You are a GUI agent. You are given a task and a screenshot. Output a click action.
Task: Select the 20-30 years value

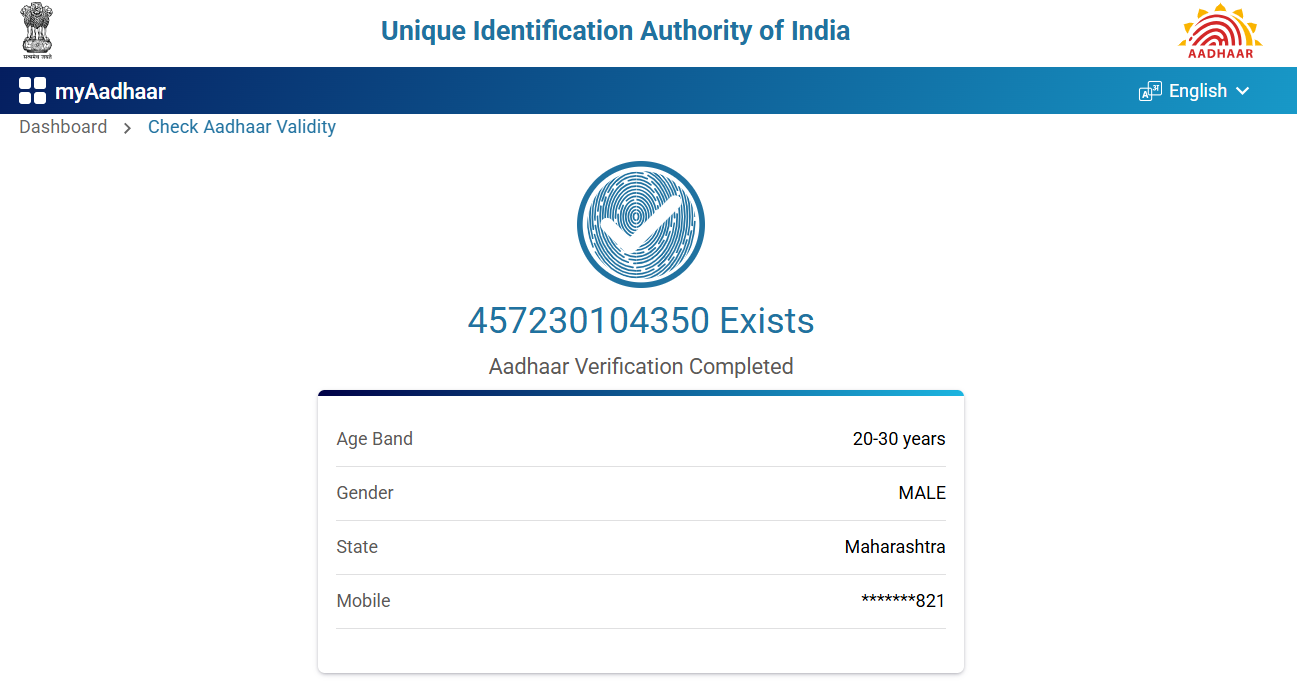898,439
